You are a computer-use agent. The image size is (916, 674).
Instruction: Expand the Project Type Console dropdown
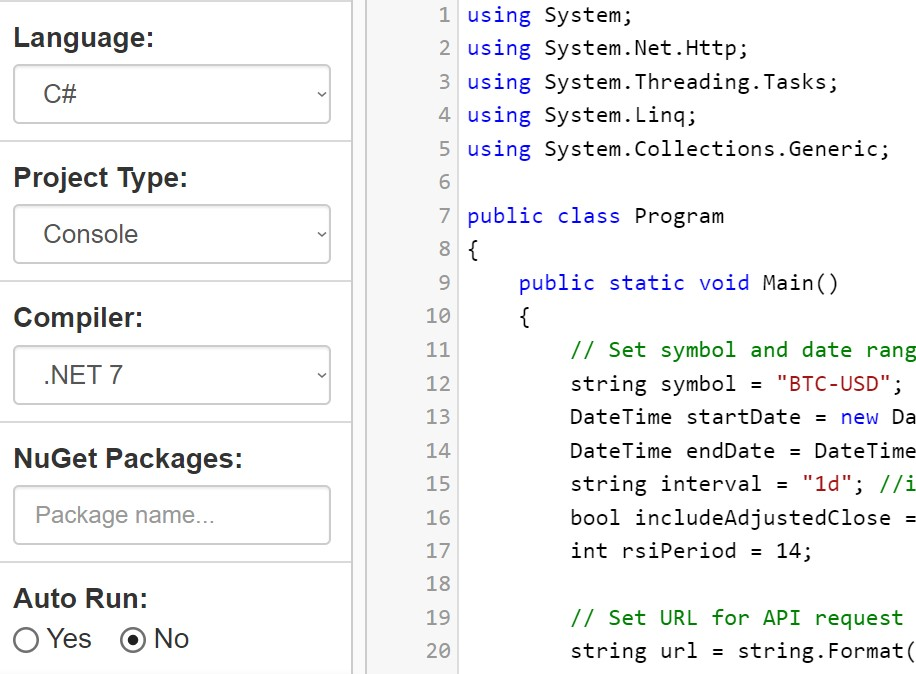pyautogui.click(x=172, y=234)
